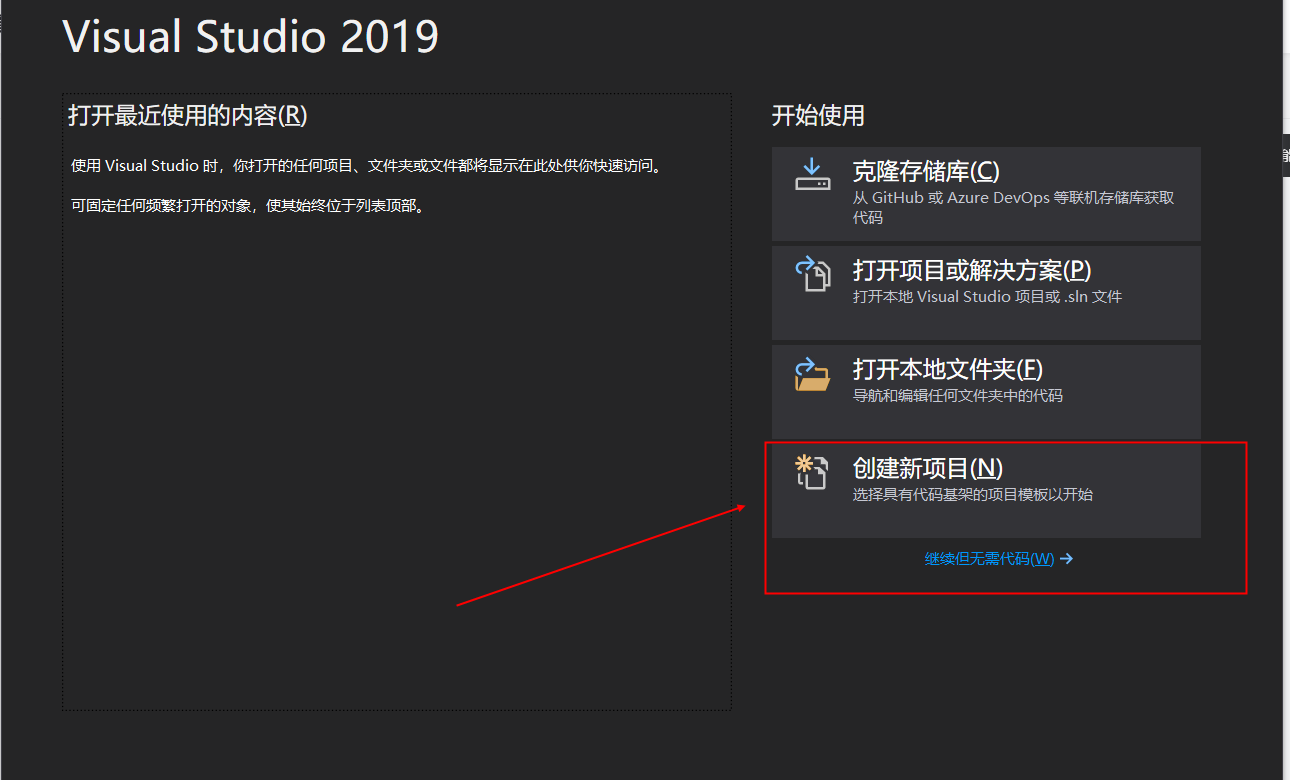Open 克隆存储库(C) option
The image size is (1290, 780).
pos(986,194)
